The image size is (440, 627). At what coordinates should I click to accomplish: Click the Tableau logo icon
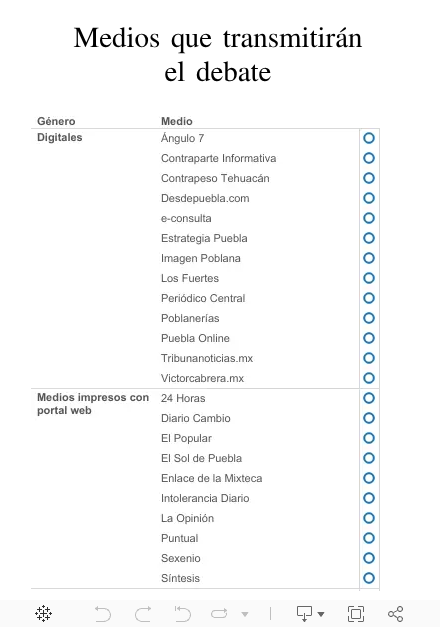43,613
